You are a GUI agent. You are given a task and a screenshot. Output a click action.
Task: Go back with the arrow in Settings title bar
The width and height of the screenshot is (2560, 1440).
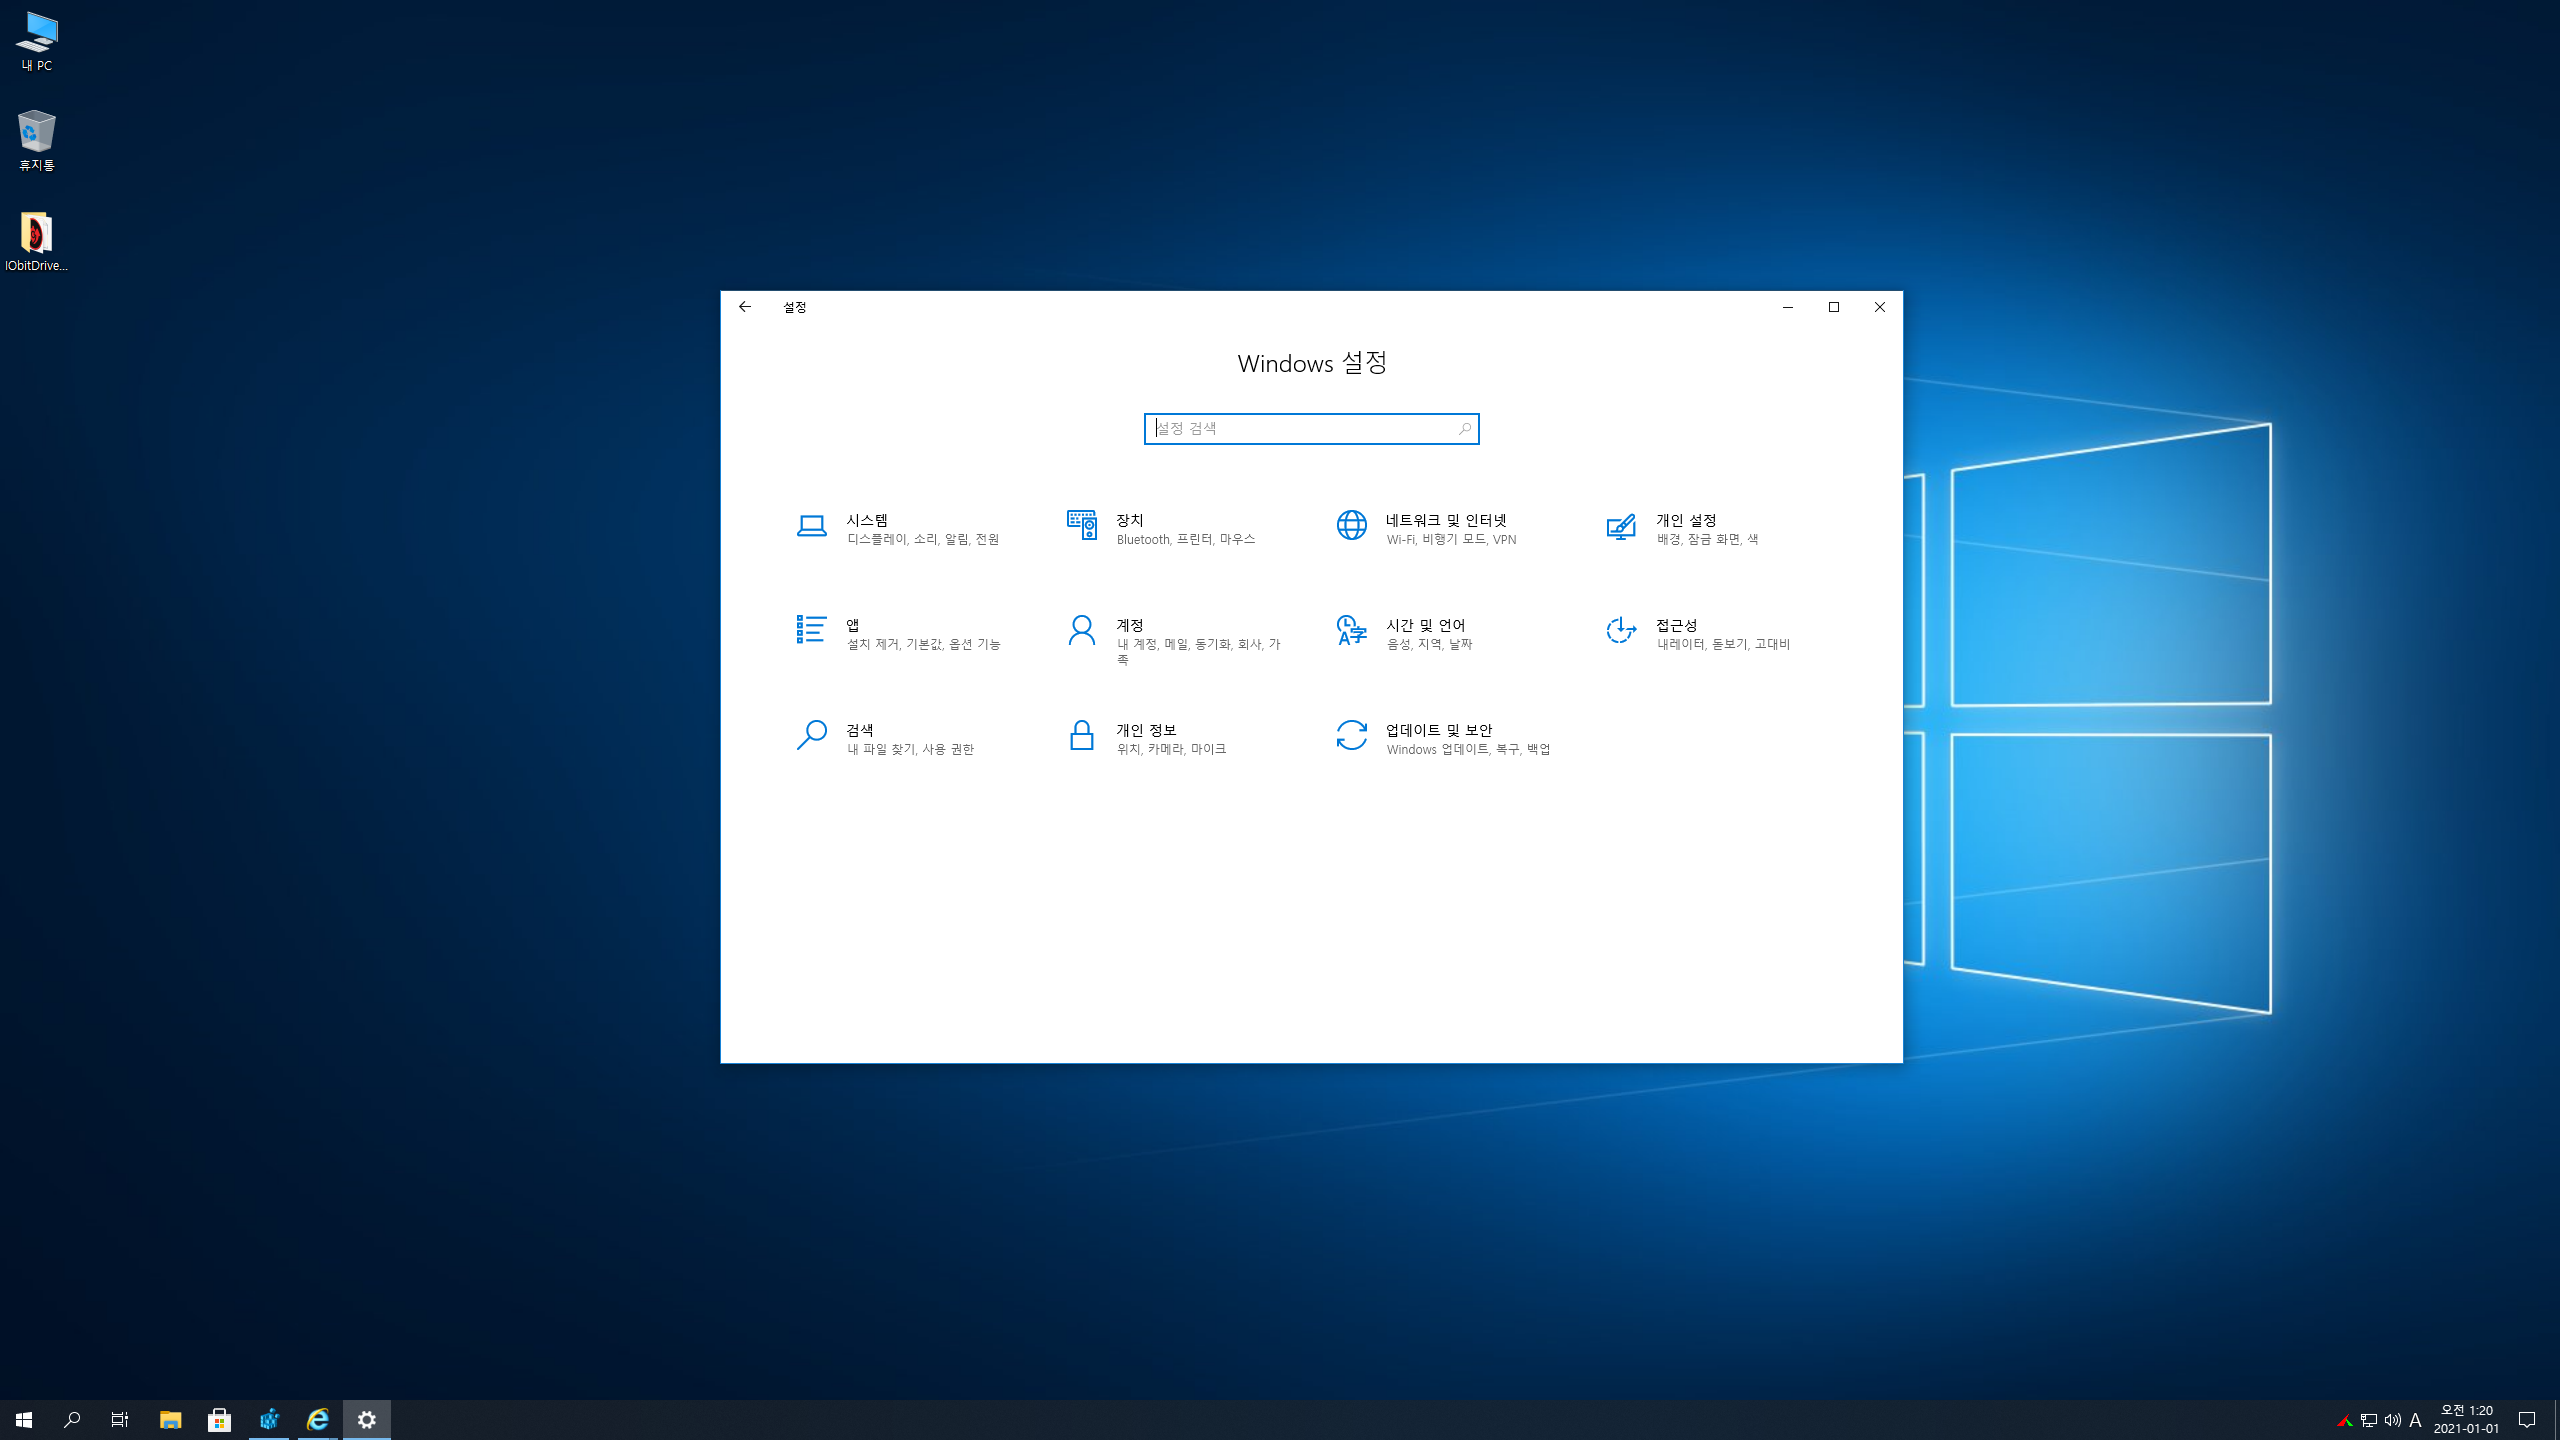(745, 307)
